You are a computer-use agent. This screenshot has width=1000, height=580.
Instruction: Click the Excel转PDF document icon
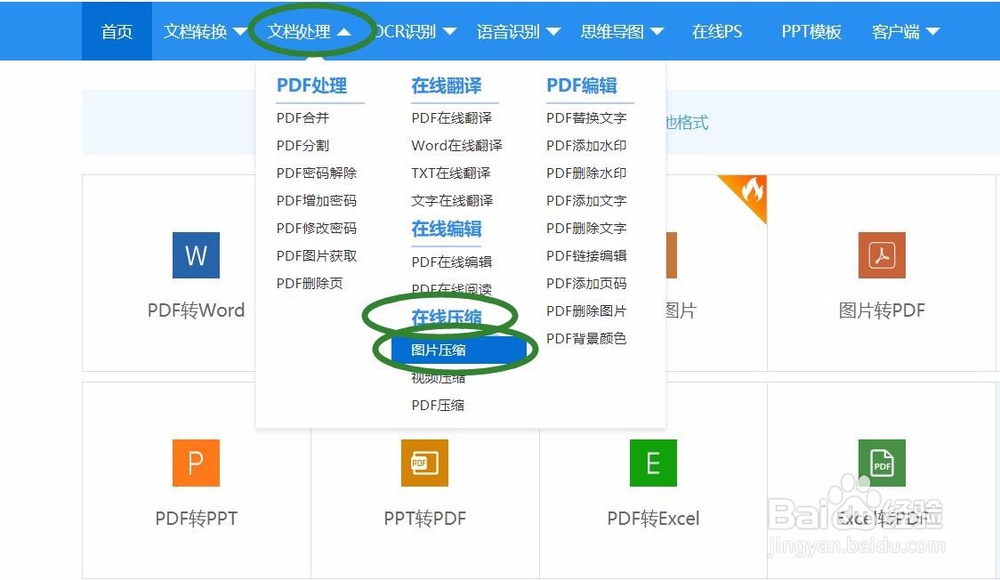(881, 463)
